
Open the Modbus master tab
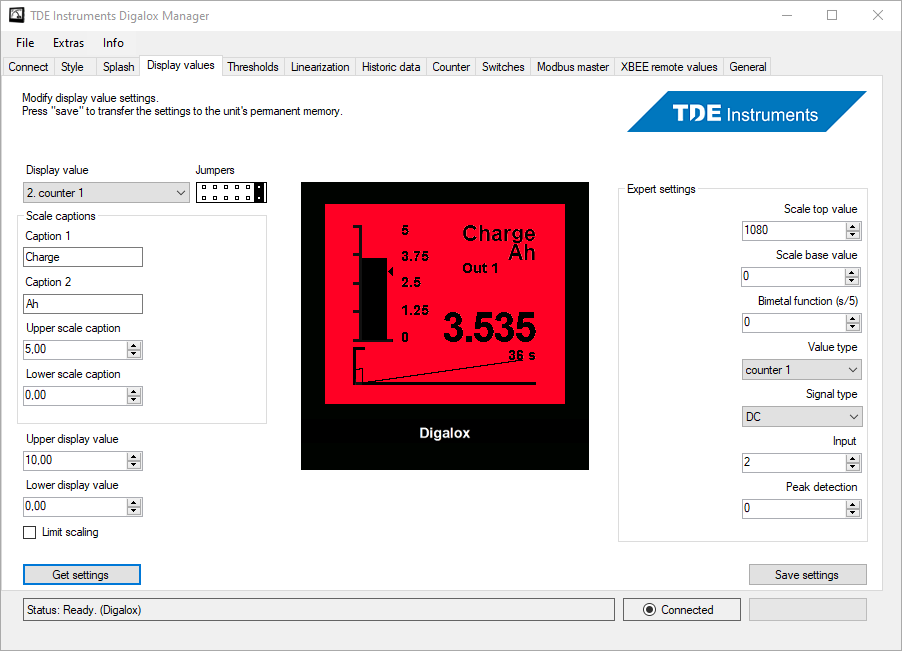(573, 67)
